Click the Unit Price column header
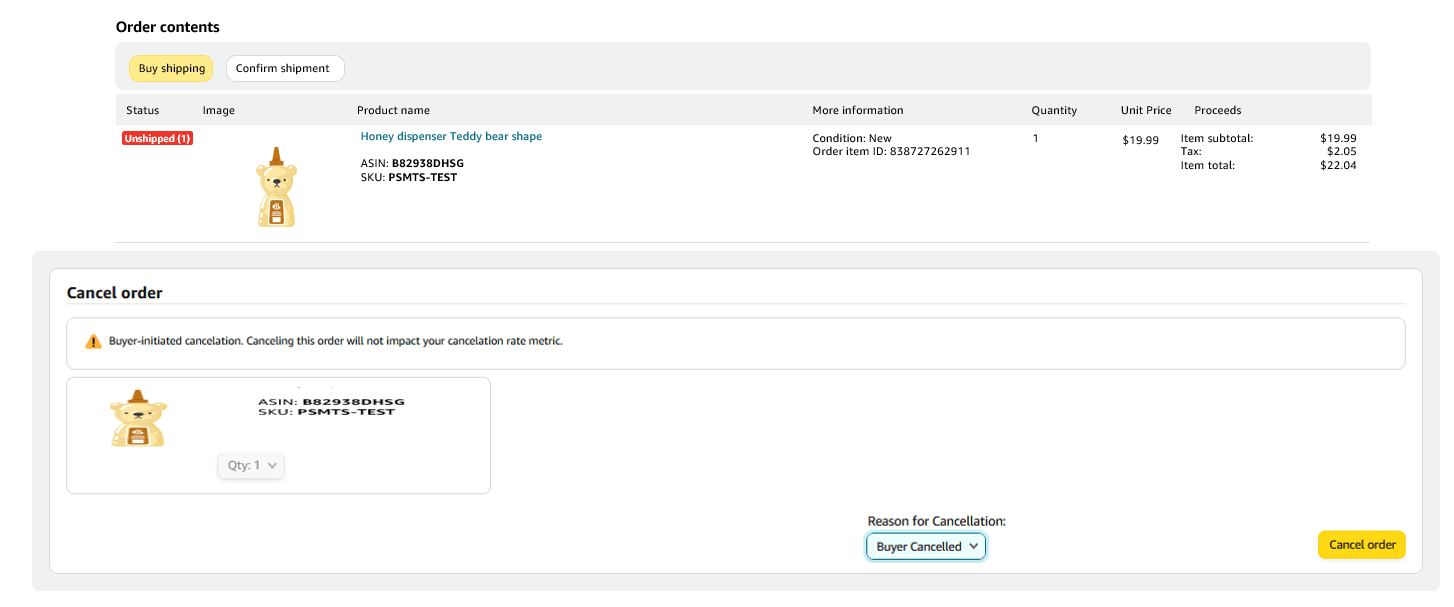 point(1145,111)
